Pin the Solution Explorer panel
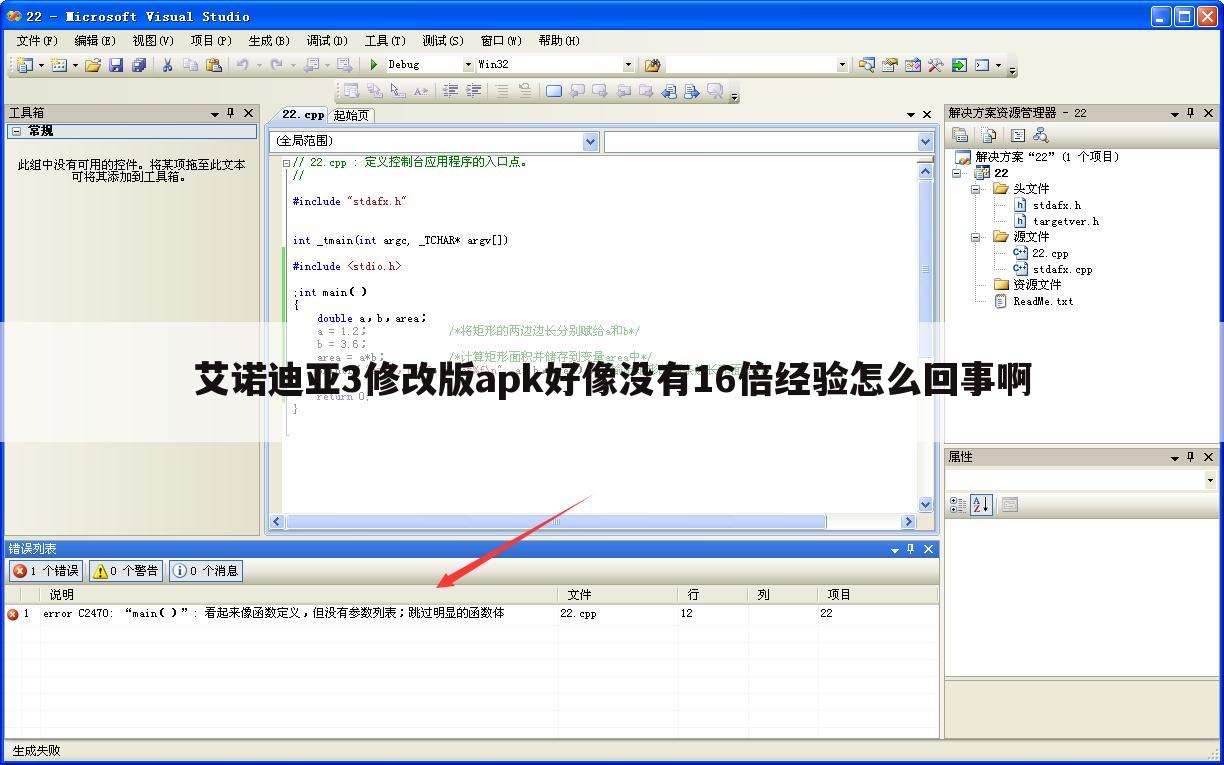Screen dimensions: 1224x765 (x=1190, y=113)
